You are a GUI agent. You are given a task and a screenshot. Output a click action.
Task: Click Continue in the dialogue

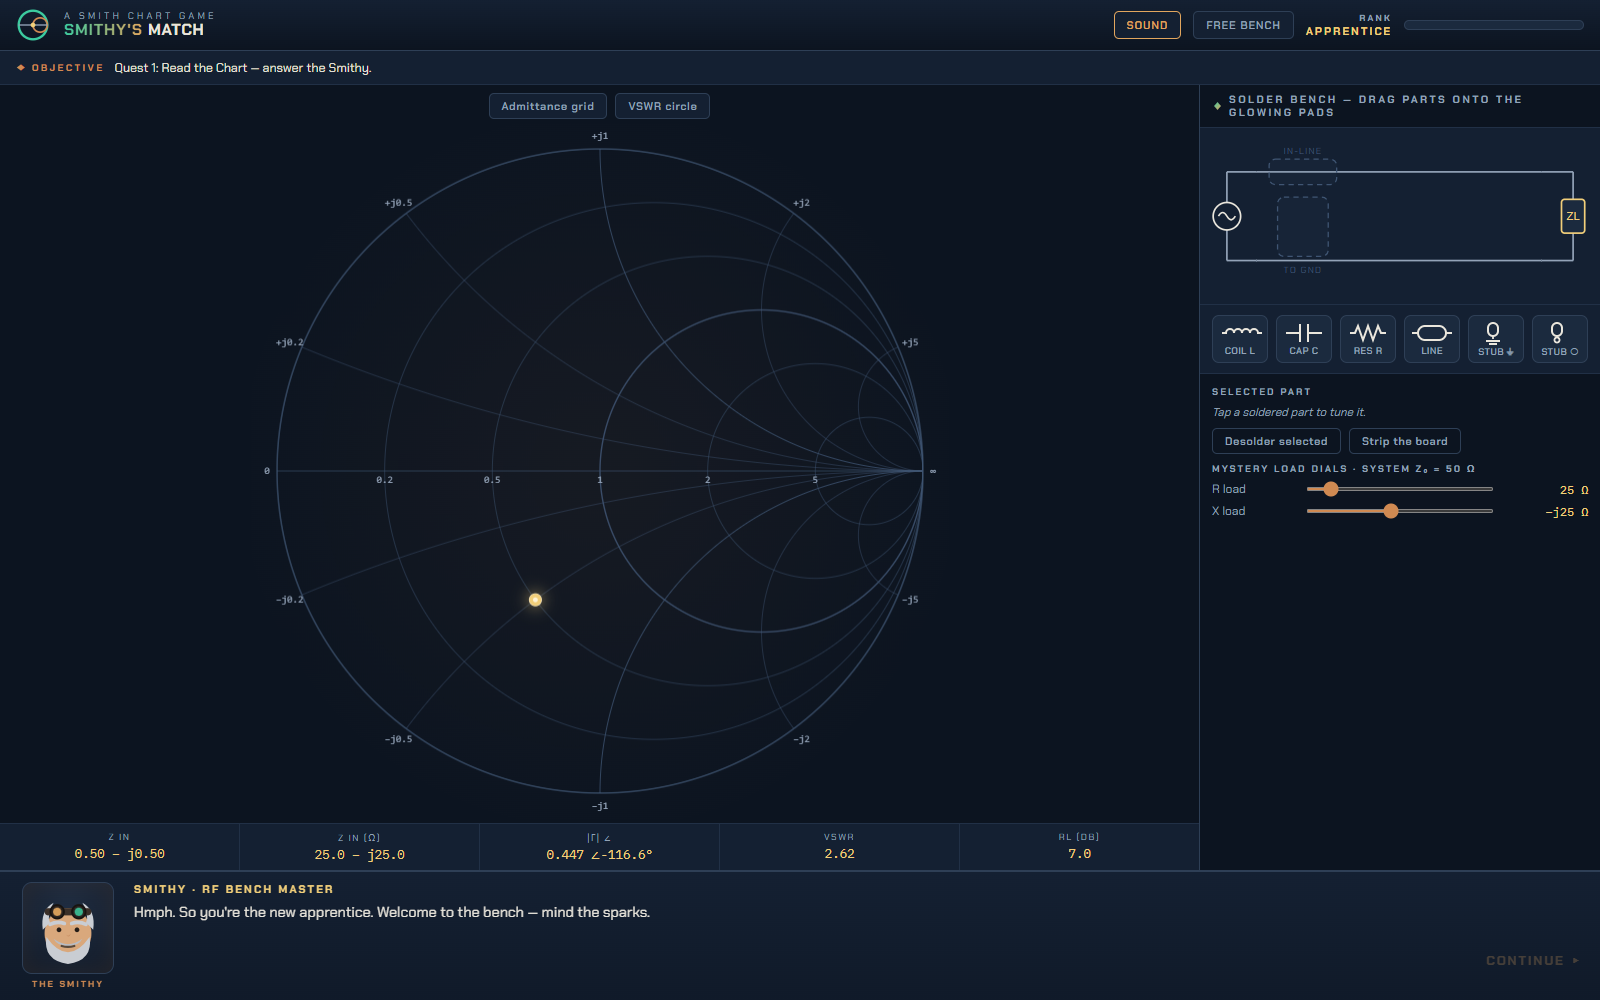1532,960
